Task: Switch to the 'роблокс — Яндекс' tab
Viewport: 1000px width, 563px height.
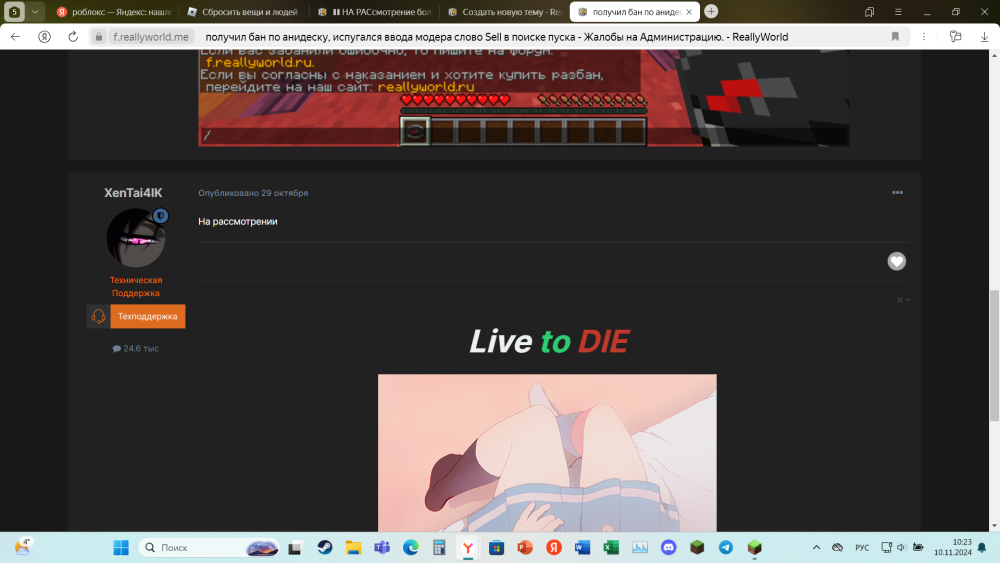Action: pyautogui.click(x=114, y=11)
